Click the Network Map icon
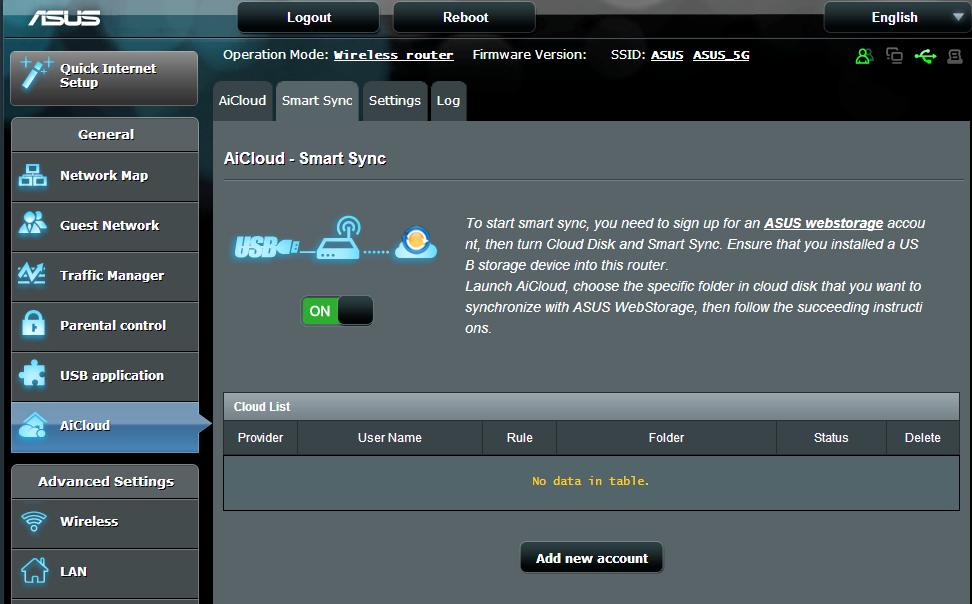This screenshot has height=604, width=972. point(33,175)
